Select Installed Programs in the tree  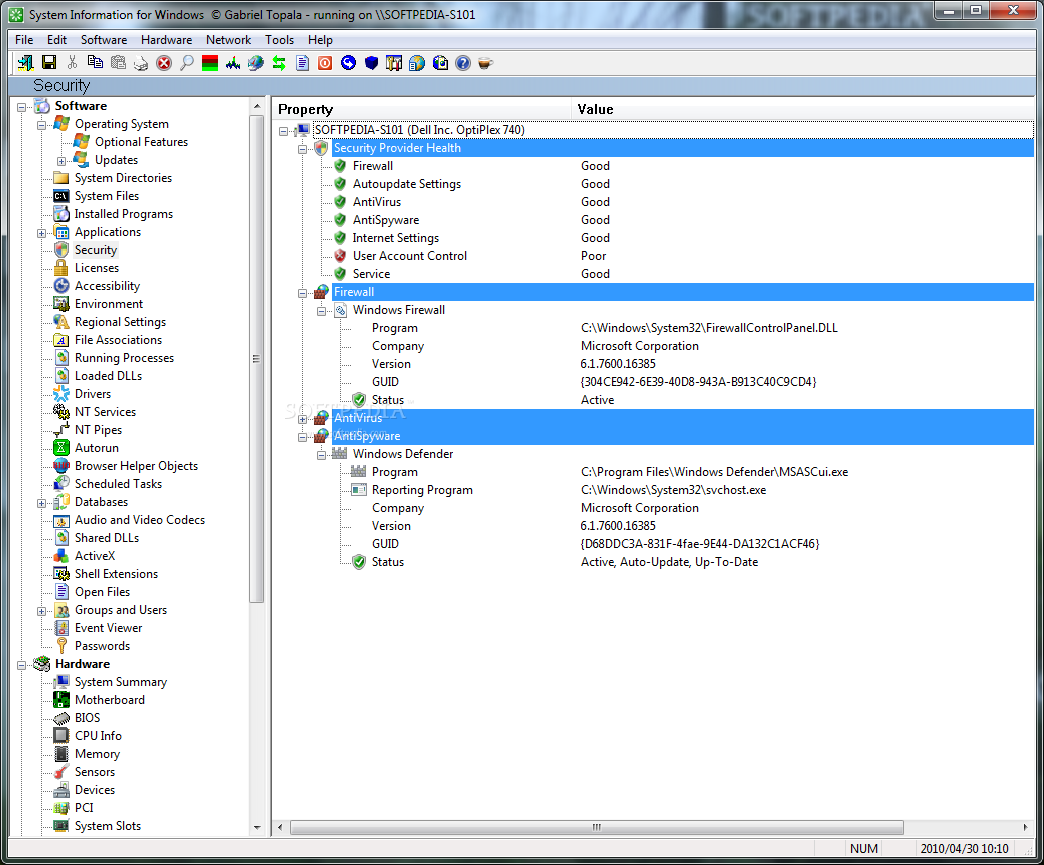tap(124, 214)
